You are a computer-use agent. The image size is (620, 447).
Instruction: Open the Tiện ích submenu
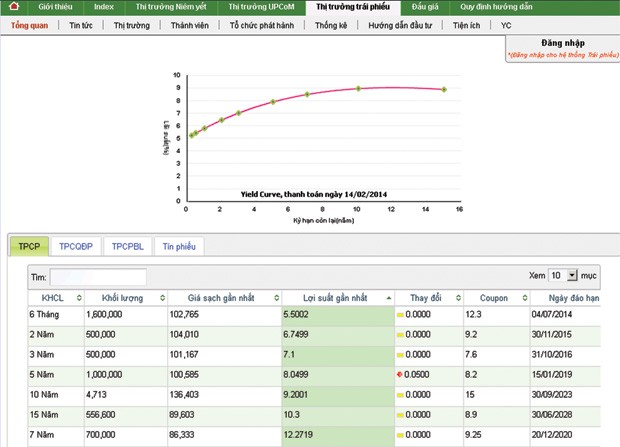click(x=466, y=24)
